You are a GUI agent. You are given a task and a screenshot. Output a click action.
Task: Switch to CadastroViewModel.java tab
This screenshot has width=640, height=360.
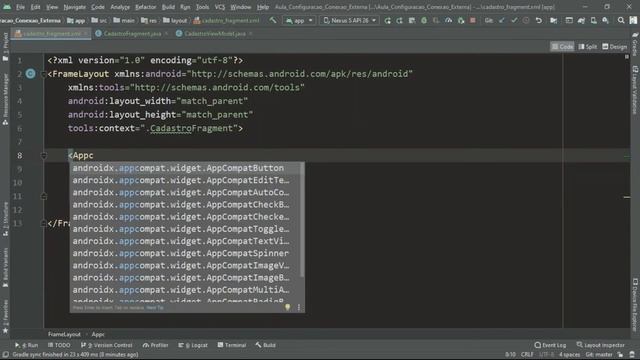click(x=215, y=34)
